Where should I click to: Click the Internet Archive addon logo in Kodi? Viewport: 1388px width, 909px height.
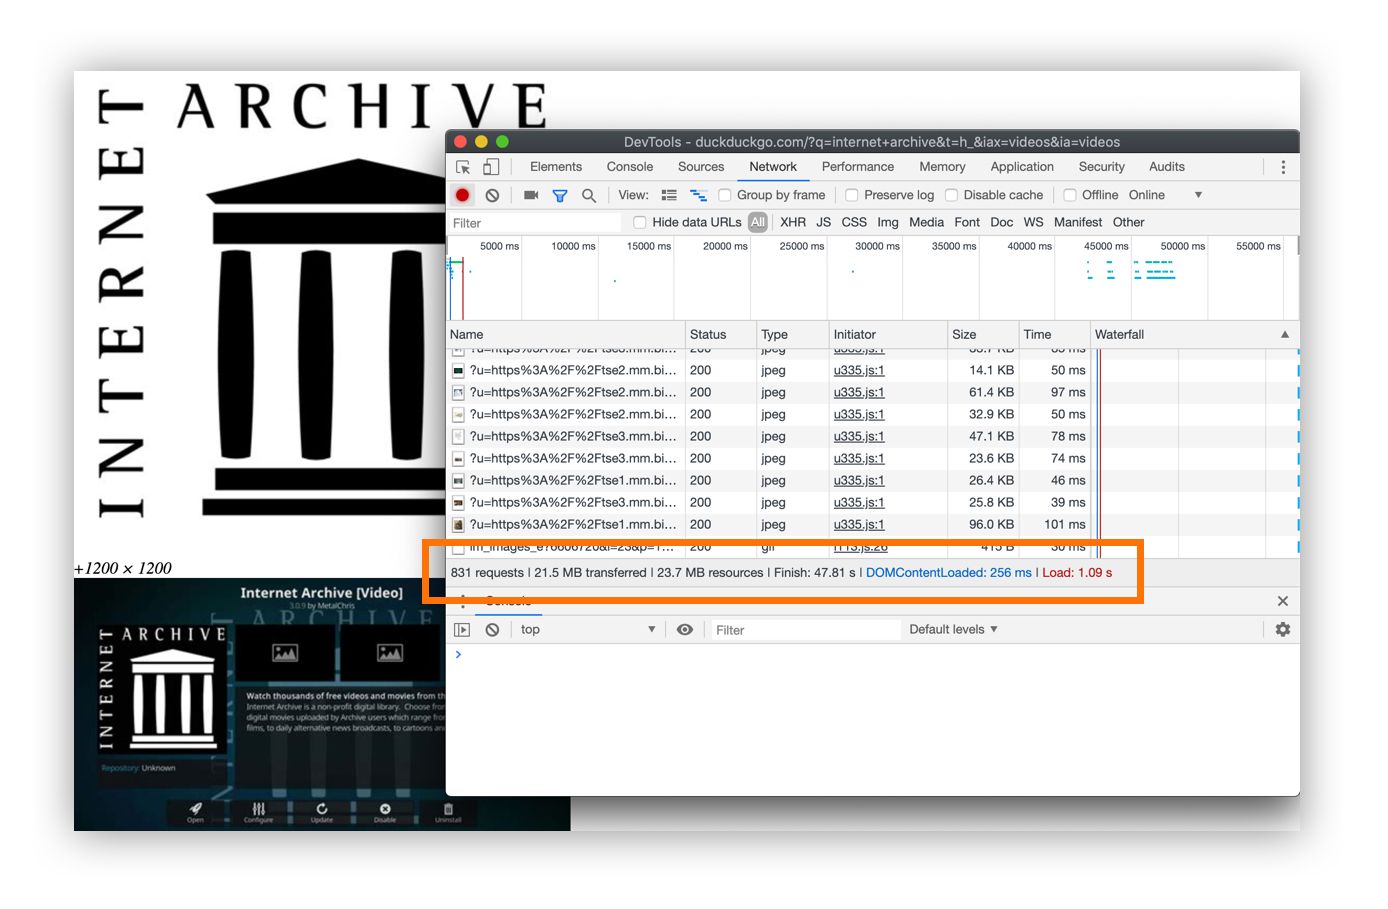coord(163,689)
